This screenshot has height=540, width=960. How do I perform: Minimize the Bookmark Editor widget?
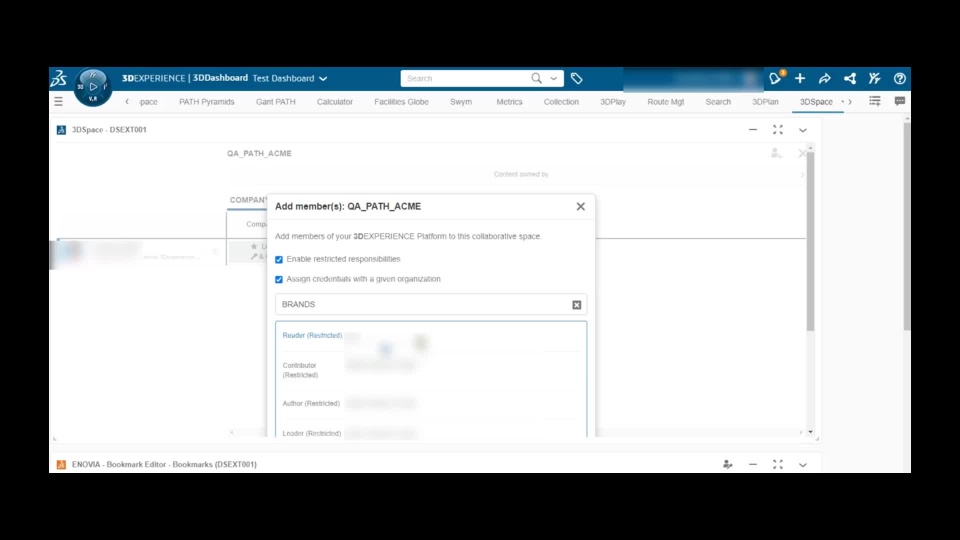point(753,465)
